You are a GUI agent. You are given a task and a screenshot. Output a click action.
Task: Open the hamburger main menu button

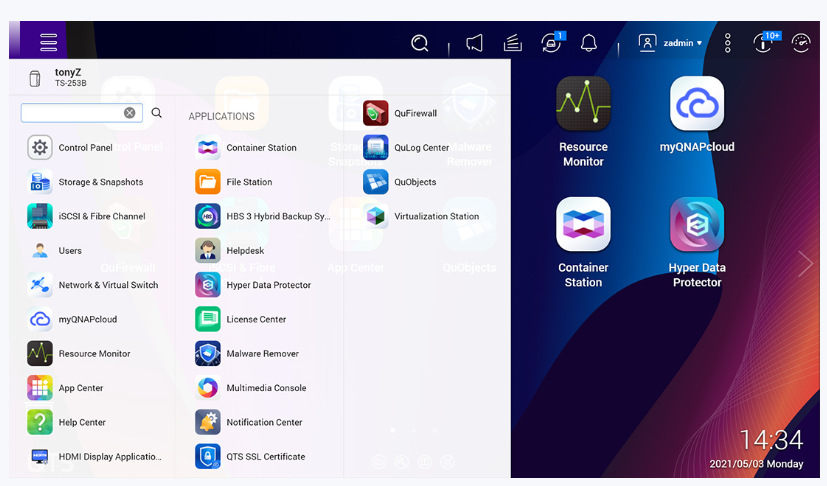point(48,42)
